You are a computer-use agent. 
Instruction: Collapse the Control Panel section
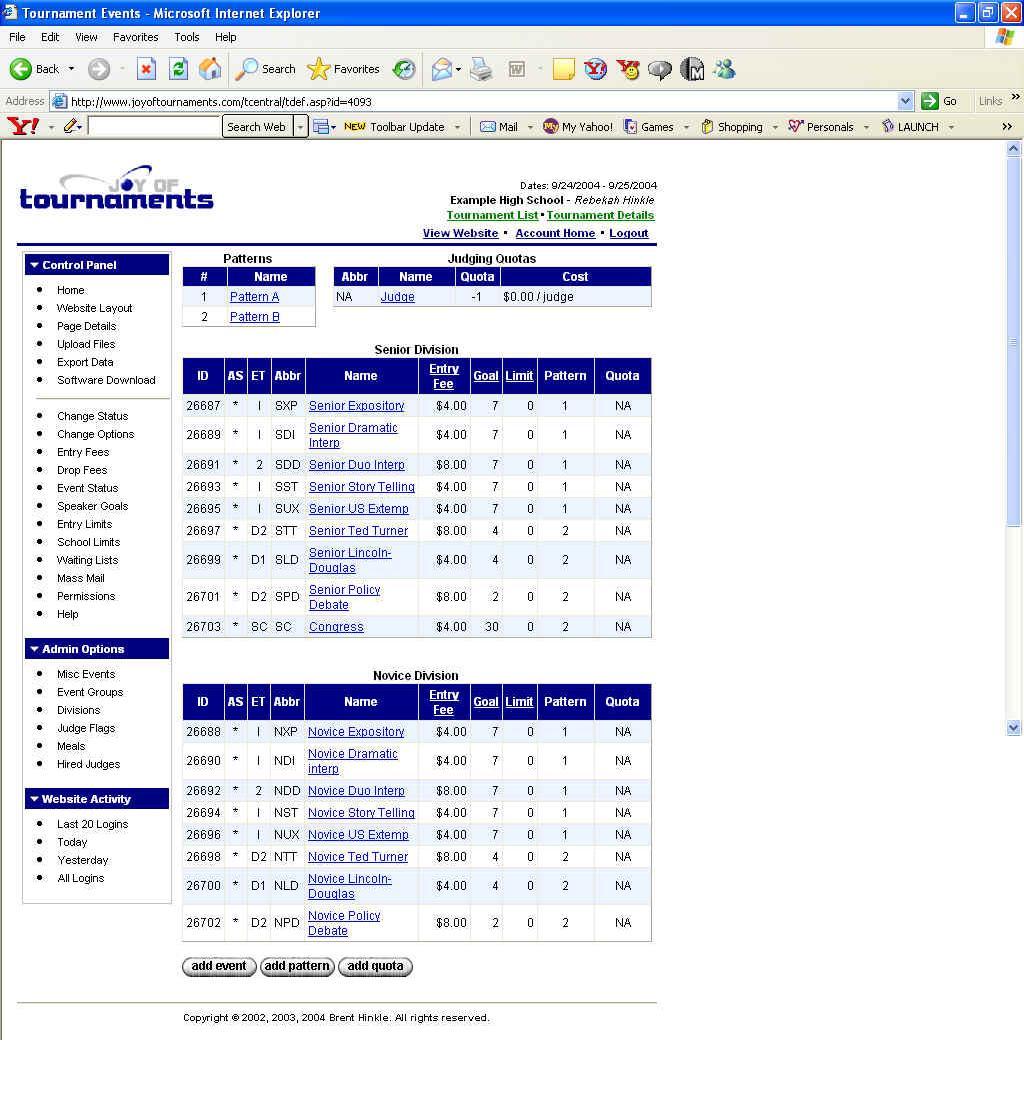click(34, 265)
